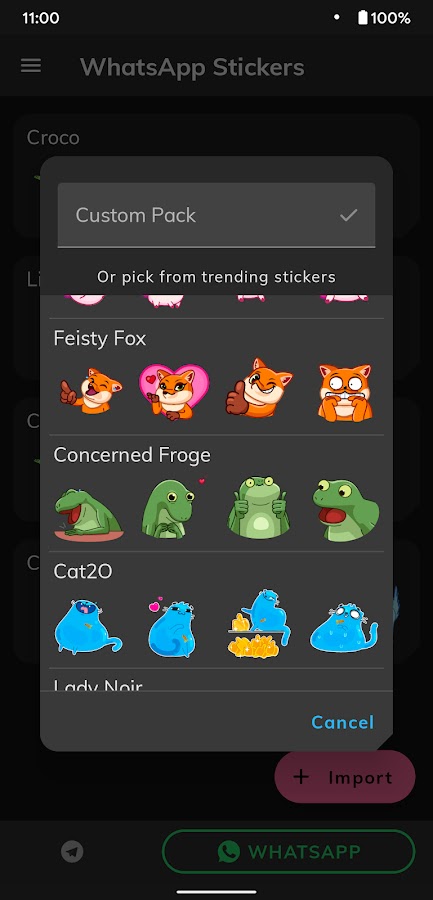This screenshot has width=433, height=900.
Task: Choose the blue cat on gold pile
Action: 258,623
